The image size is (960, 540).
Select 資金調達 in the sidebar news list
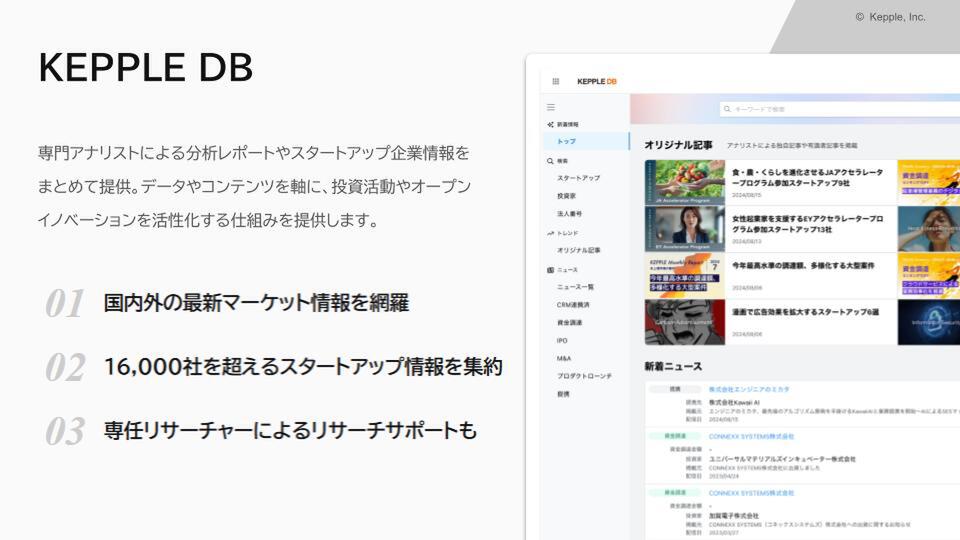pyautogui.click(x=569, y=323)
